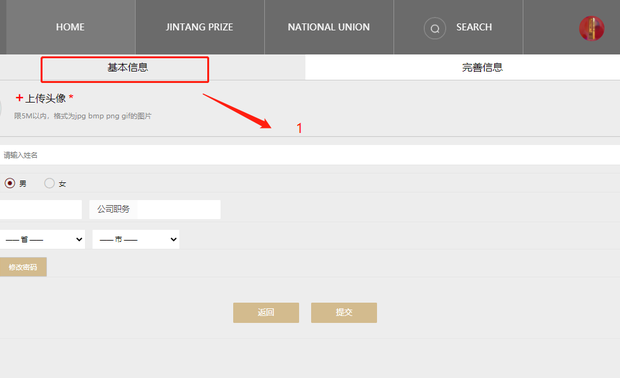Click the SEARCH label in the navbar

click(x=474, y=27)
